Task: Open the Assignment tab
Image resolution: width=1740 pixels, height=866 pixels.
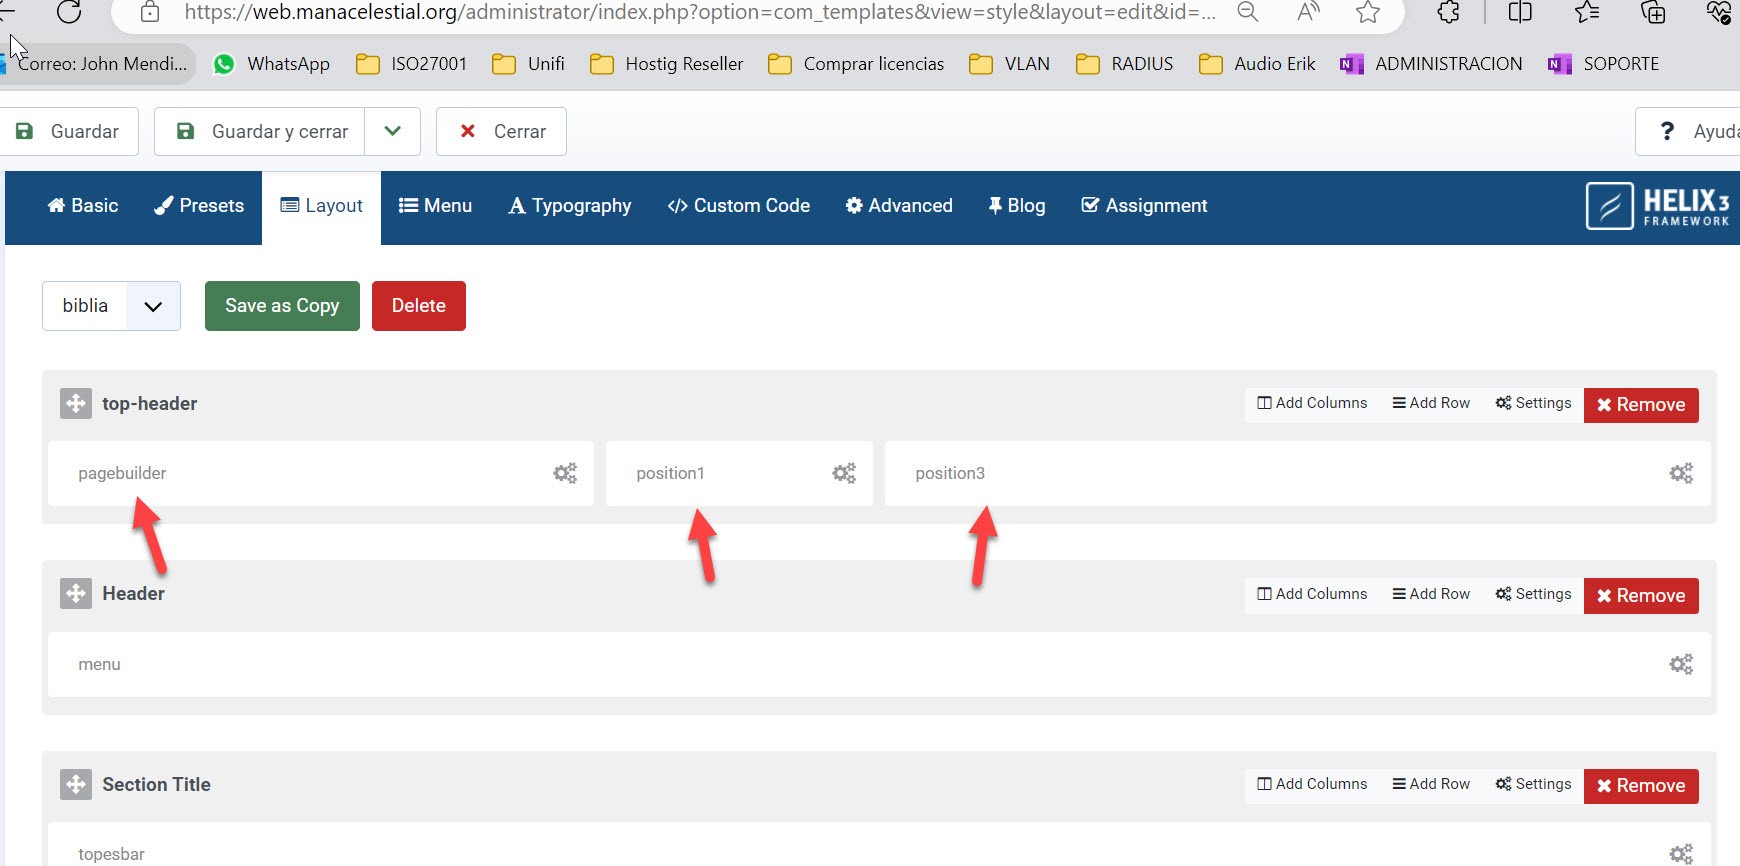Action: (x=1145, y=206)
